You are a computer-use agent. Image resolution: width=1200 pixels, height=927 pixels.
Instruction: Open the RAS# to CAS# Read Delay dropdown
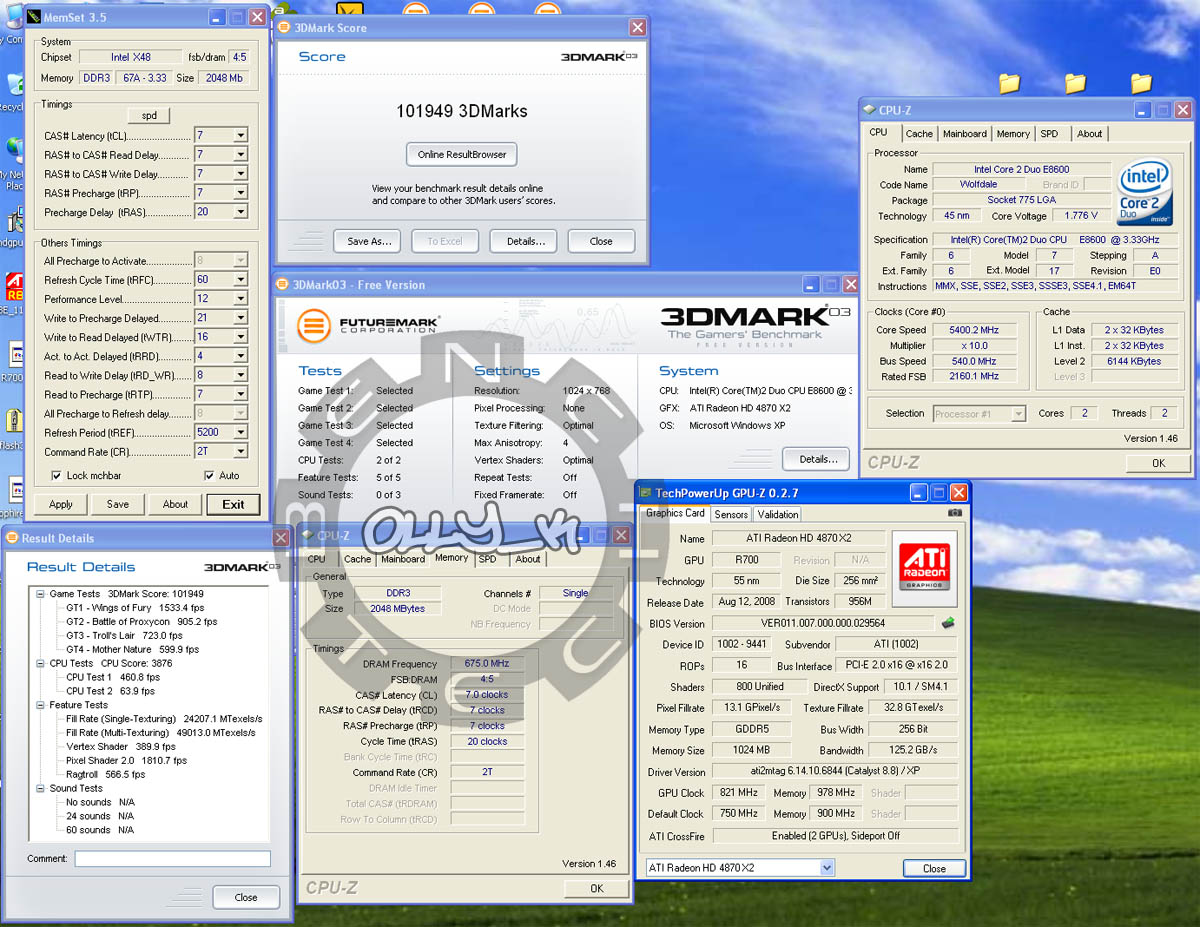pyautogui.click(x=240, y=154)
